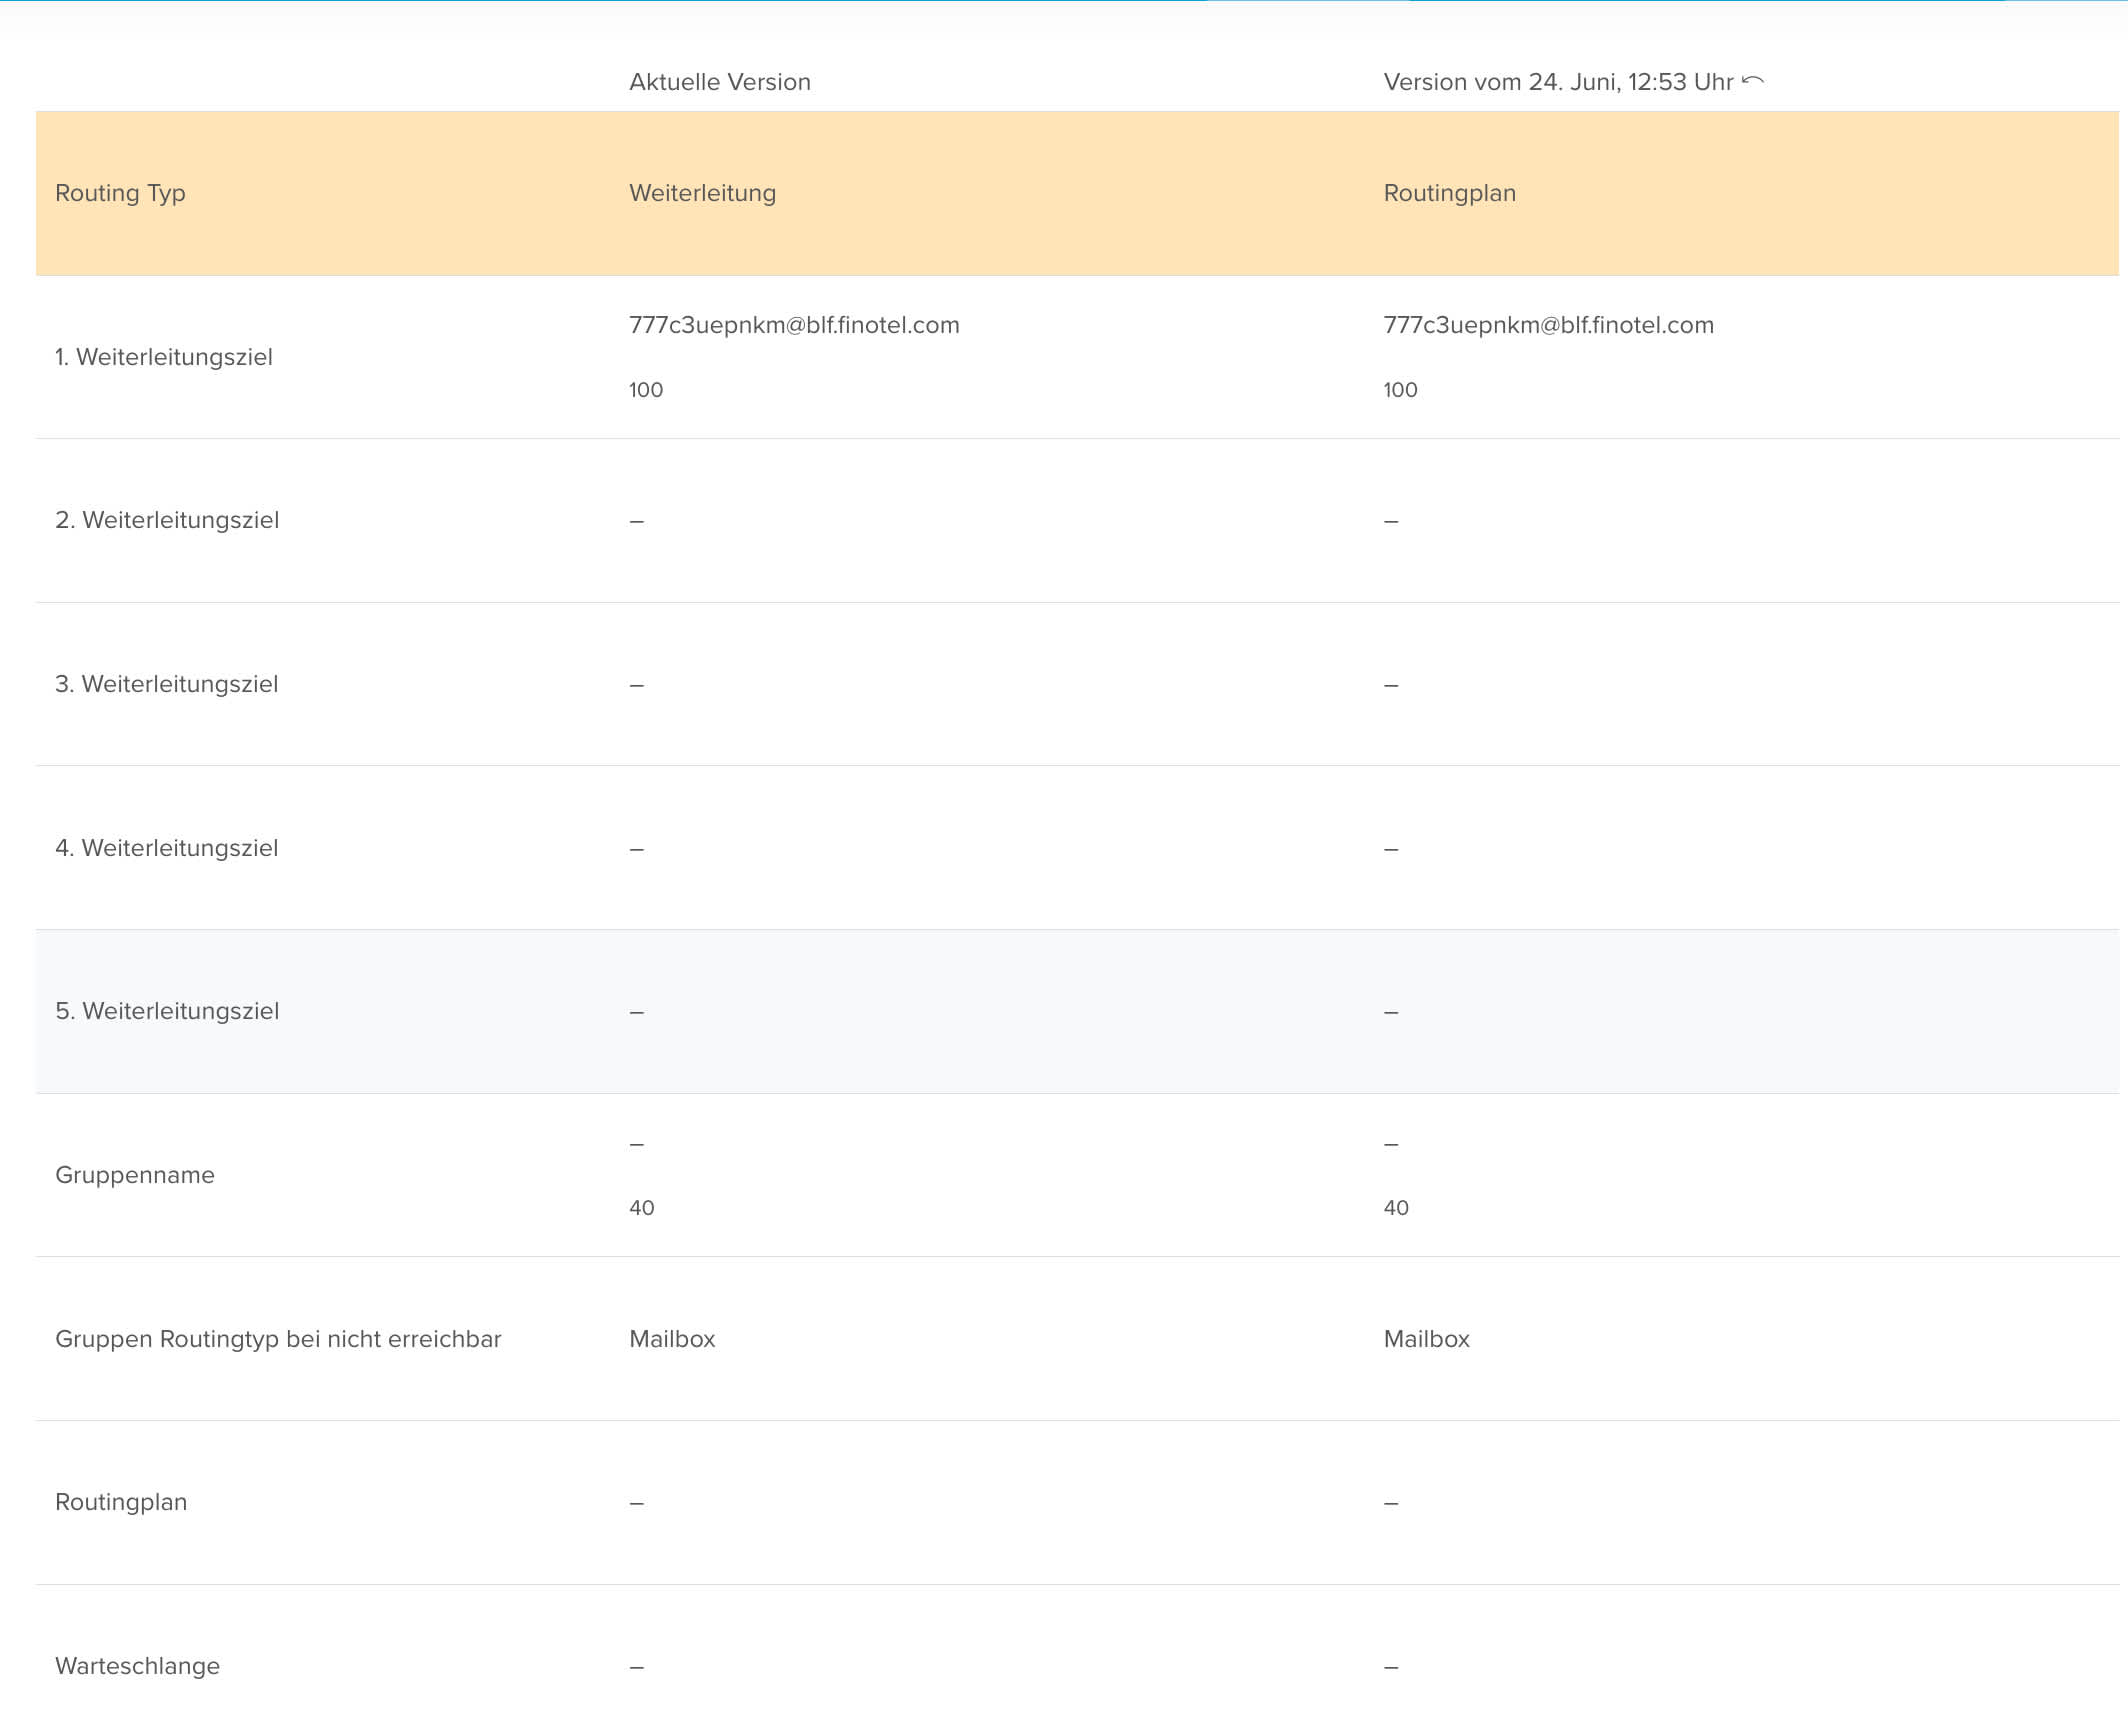Viewport: 2128px width, 1736px height.
Task: Click 'Mailbox' in the current version column
Action: (x=672, y=1339)
